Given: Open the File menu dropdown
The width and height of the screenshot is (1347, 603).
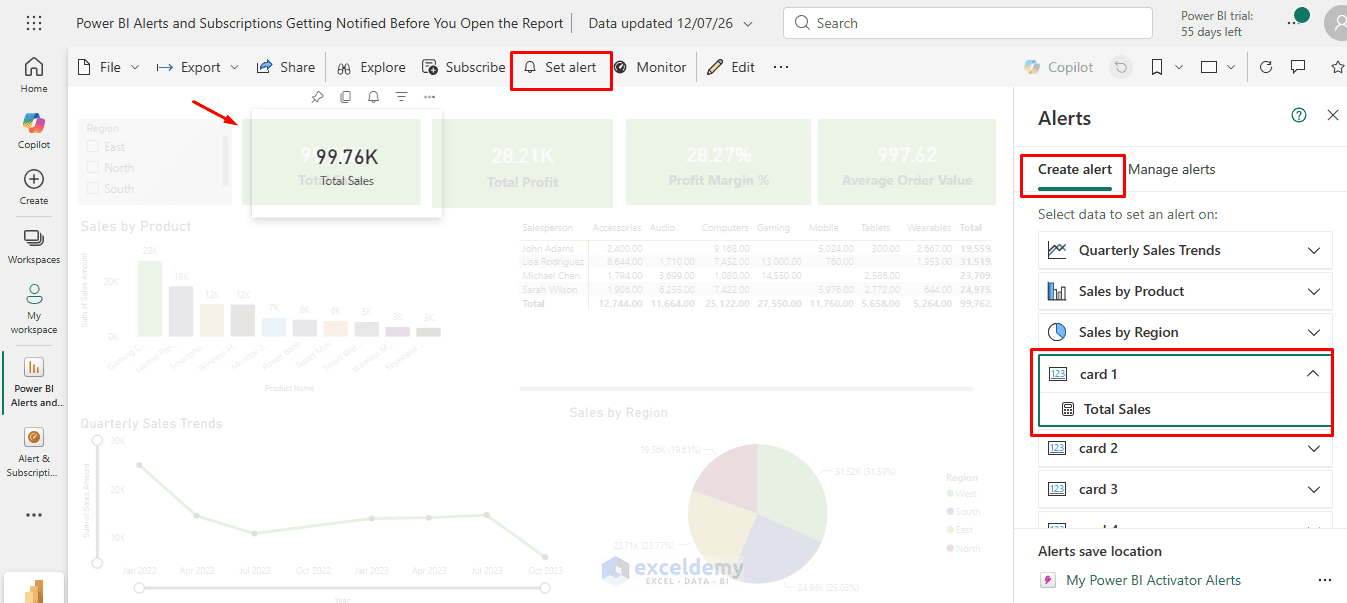Looking at the screenshot, I should [x=108, y=67].
